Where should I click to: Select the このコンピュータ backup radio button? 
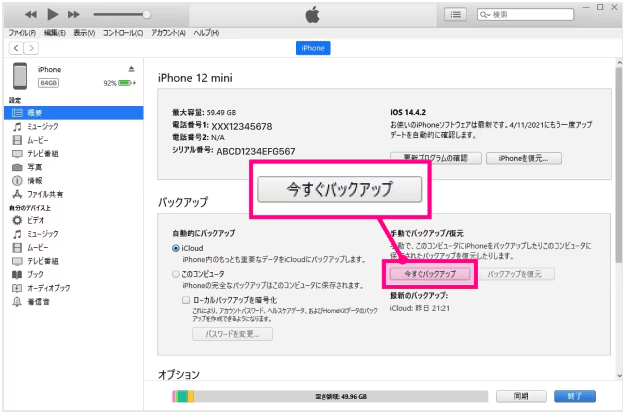tap(176, 274)
